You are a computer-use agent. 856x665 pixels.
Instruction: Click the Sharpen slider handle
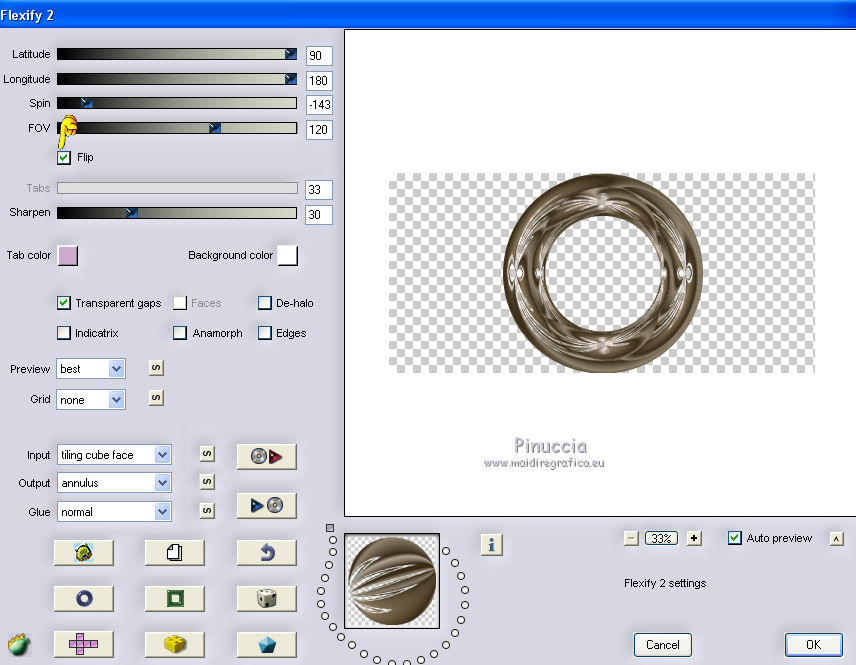[x=132, y=212]
